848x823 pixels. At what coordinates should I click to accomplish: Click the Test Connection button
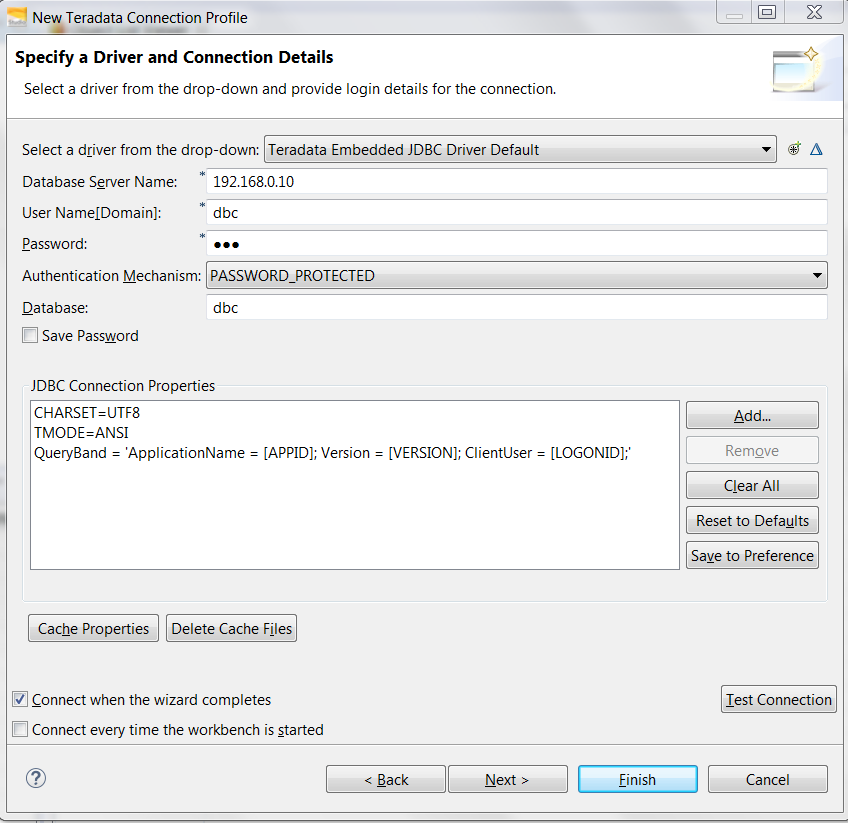point(778,699)
